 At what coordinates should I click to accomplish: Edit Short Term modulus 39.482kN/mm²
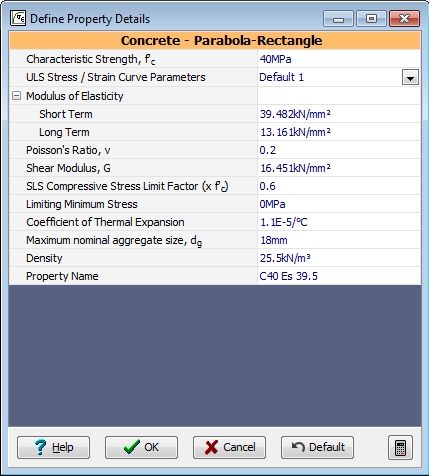tap(339, 114)
